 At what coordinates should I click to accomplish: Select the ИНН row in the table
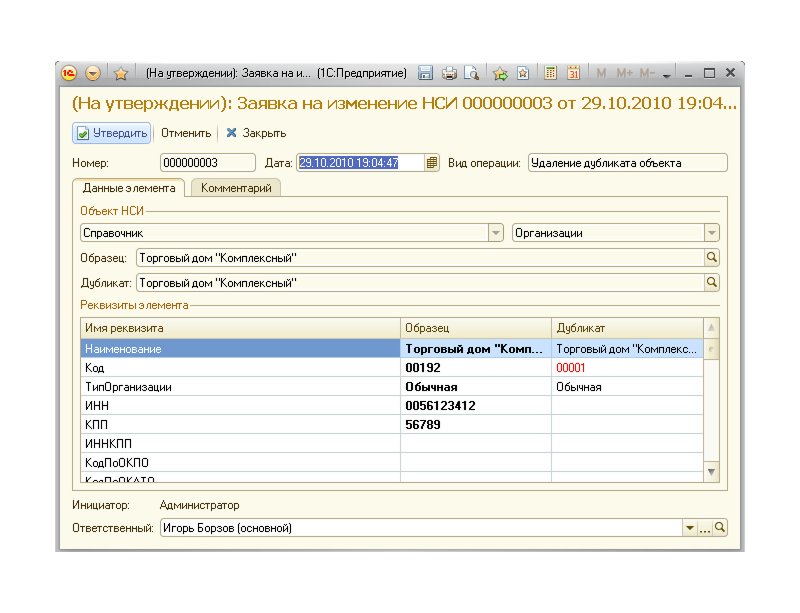(392, 406)
